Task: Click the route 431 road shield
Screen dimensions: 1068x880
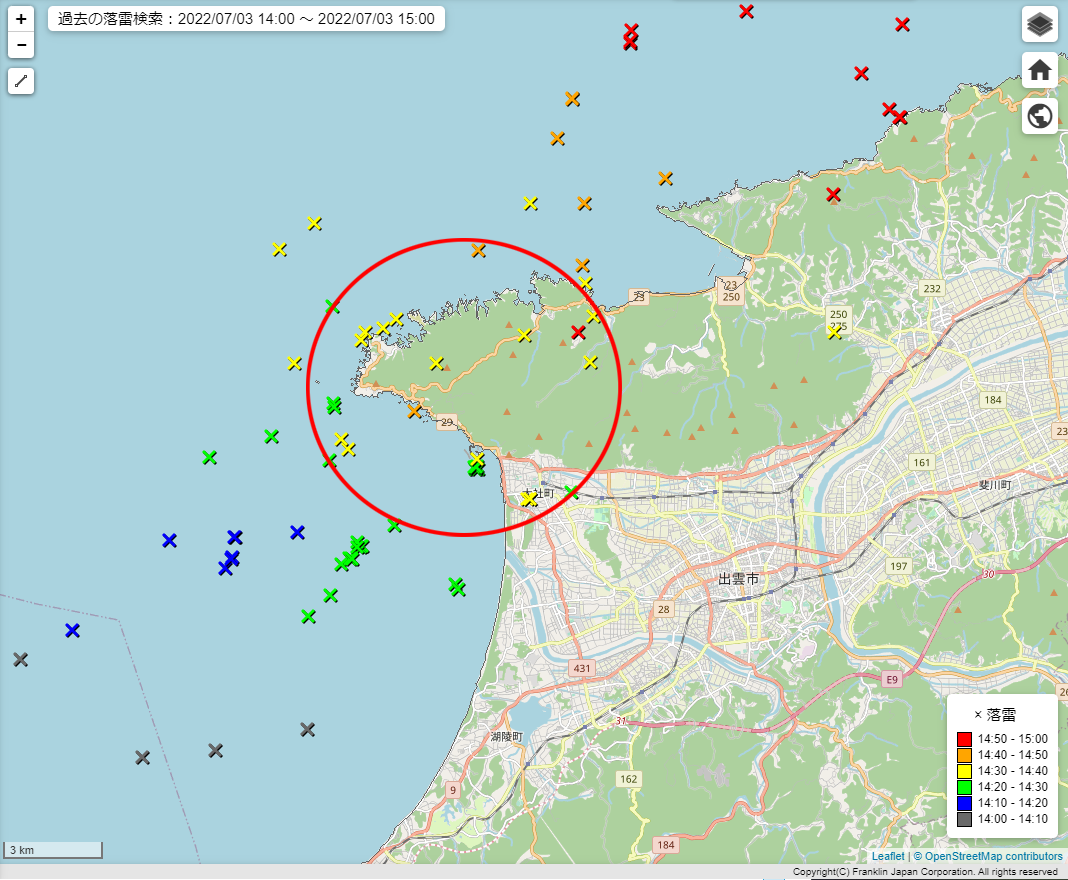Action: [581, 668]
